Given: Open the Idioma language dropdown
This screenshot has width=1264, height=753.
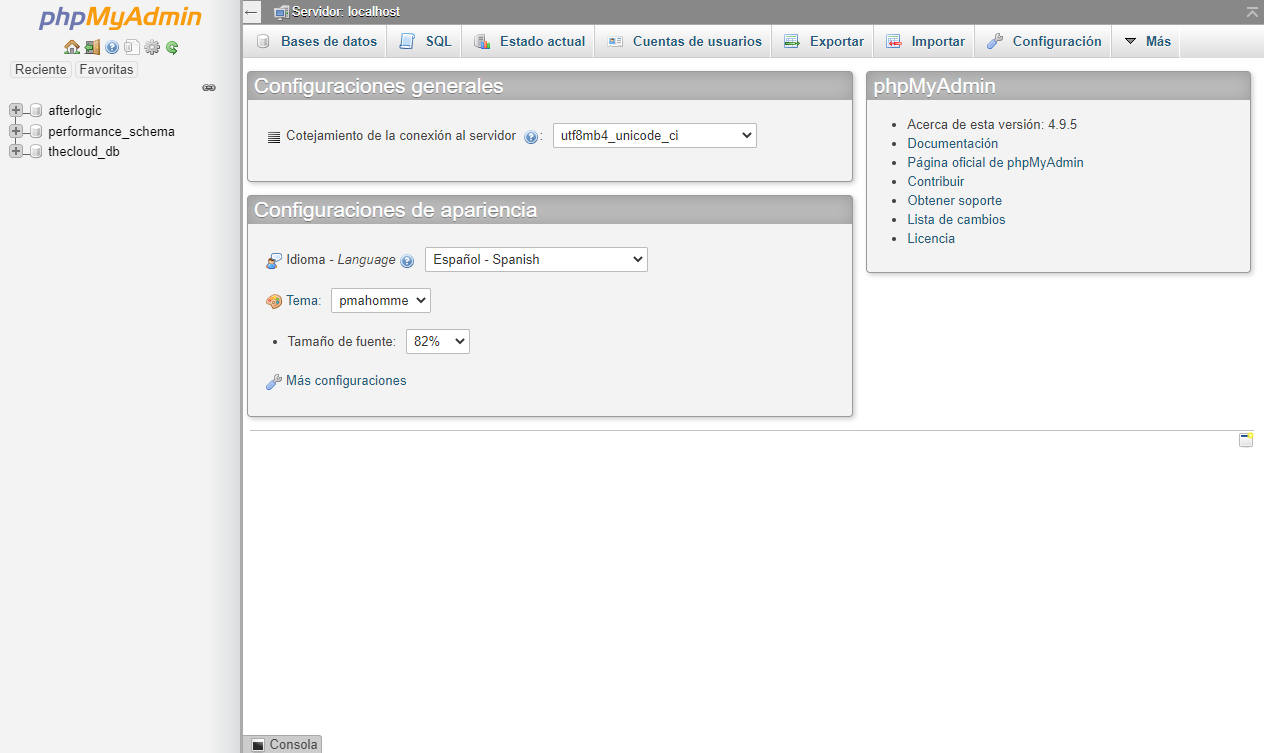Looking at the screenshot, I should pos(536,259).
